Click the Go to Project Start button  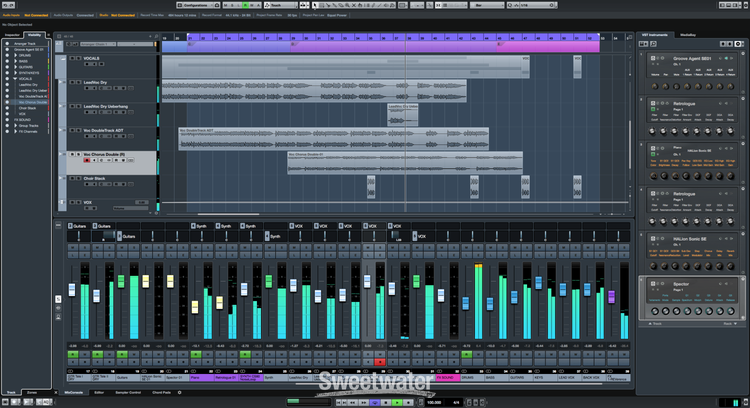tap(339, 403)
